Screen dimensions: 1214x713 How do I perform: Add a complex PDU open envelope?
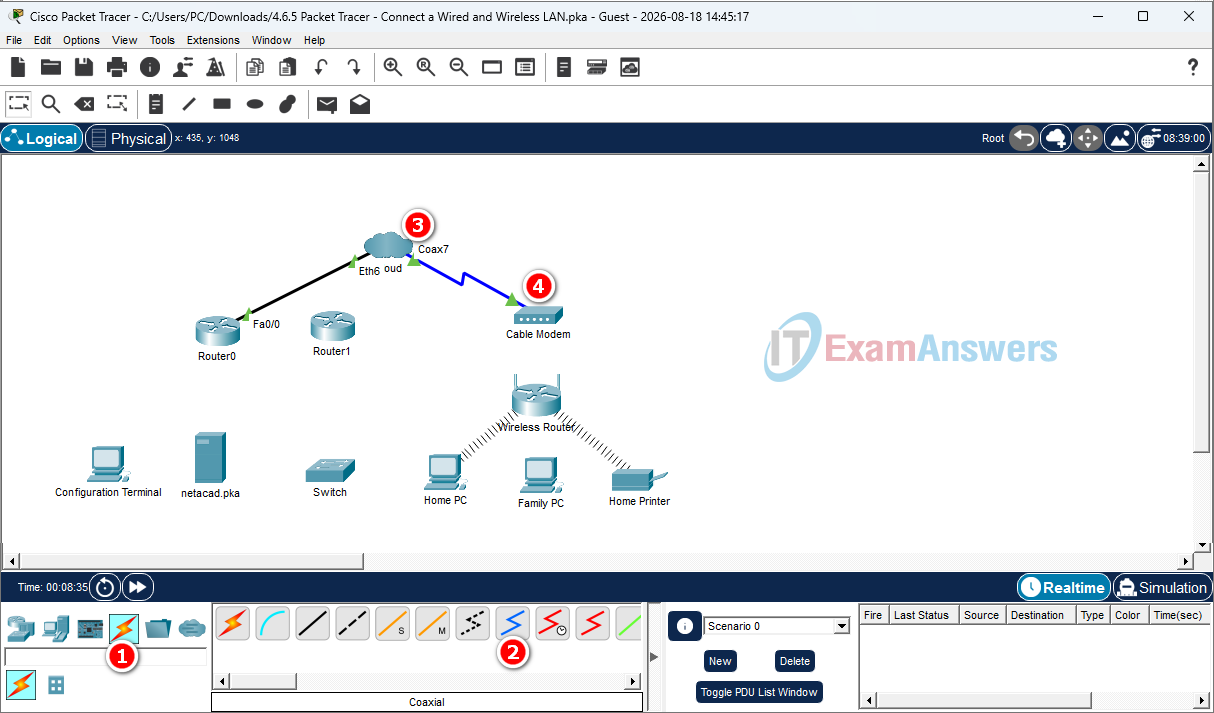pyautogui.click(x=360, y=103)
